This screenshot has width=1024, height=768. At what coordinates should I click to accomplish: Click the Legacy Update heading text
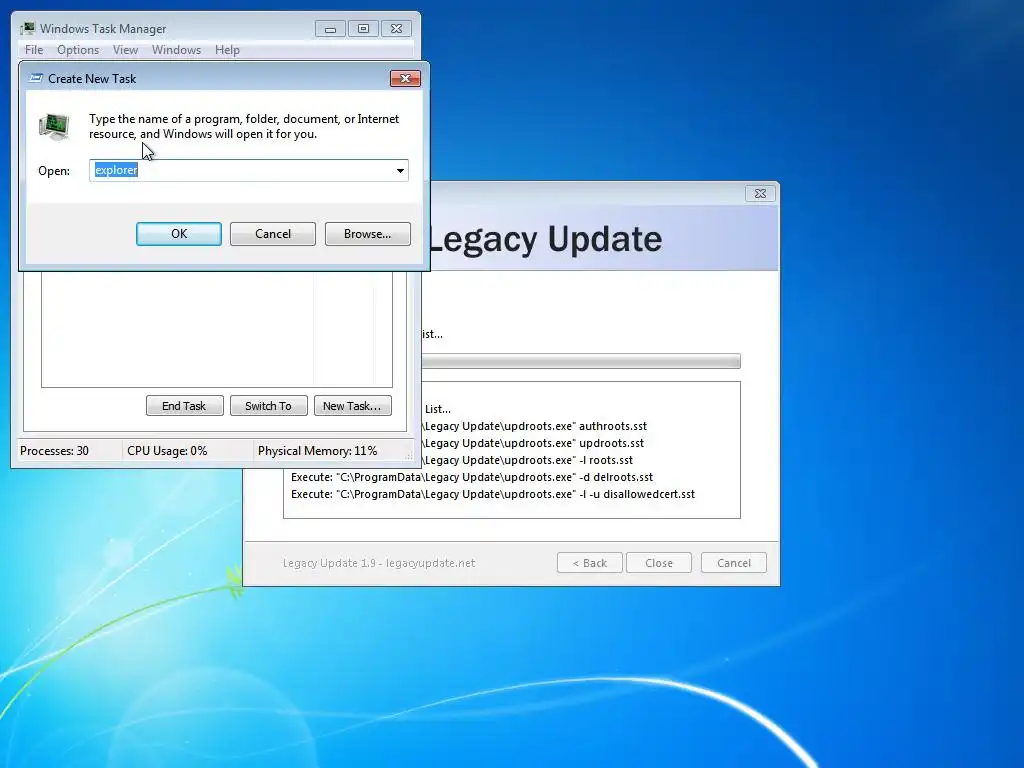click(x=545, y=239)
